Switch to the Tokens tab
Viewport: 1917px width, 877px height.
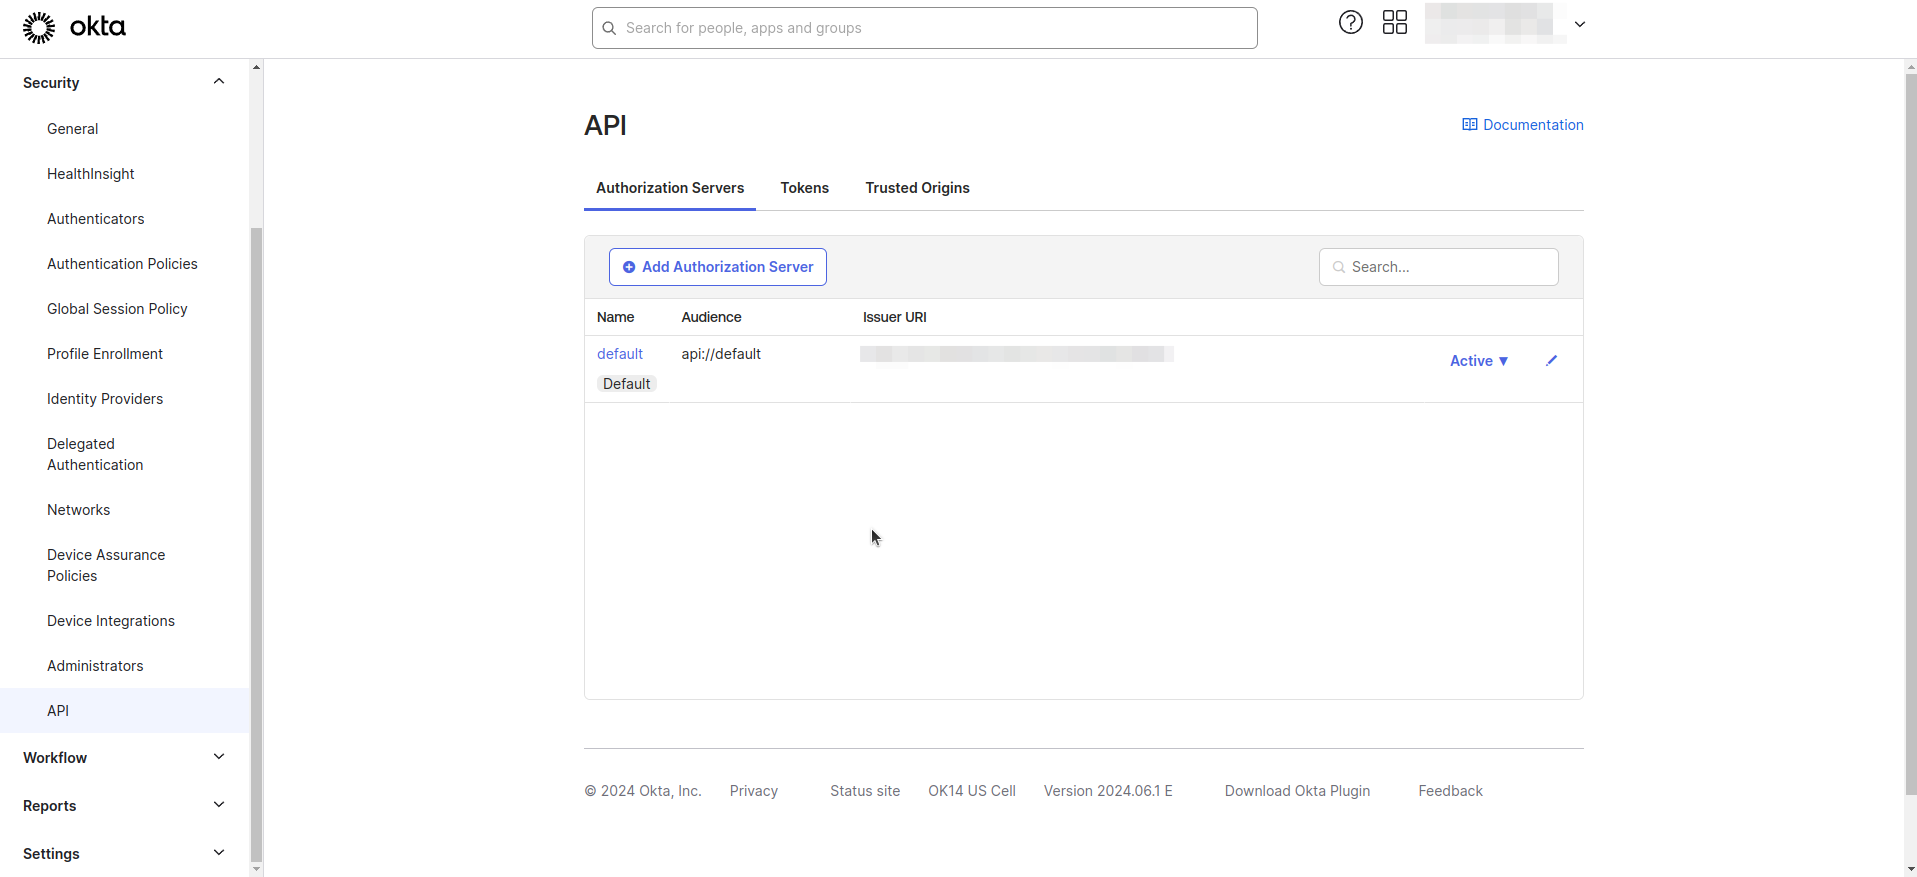(805, 188)
